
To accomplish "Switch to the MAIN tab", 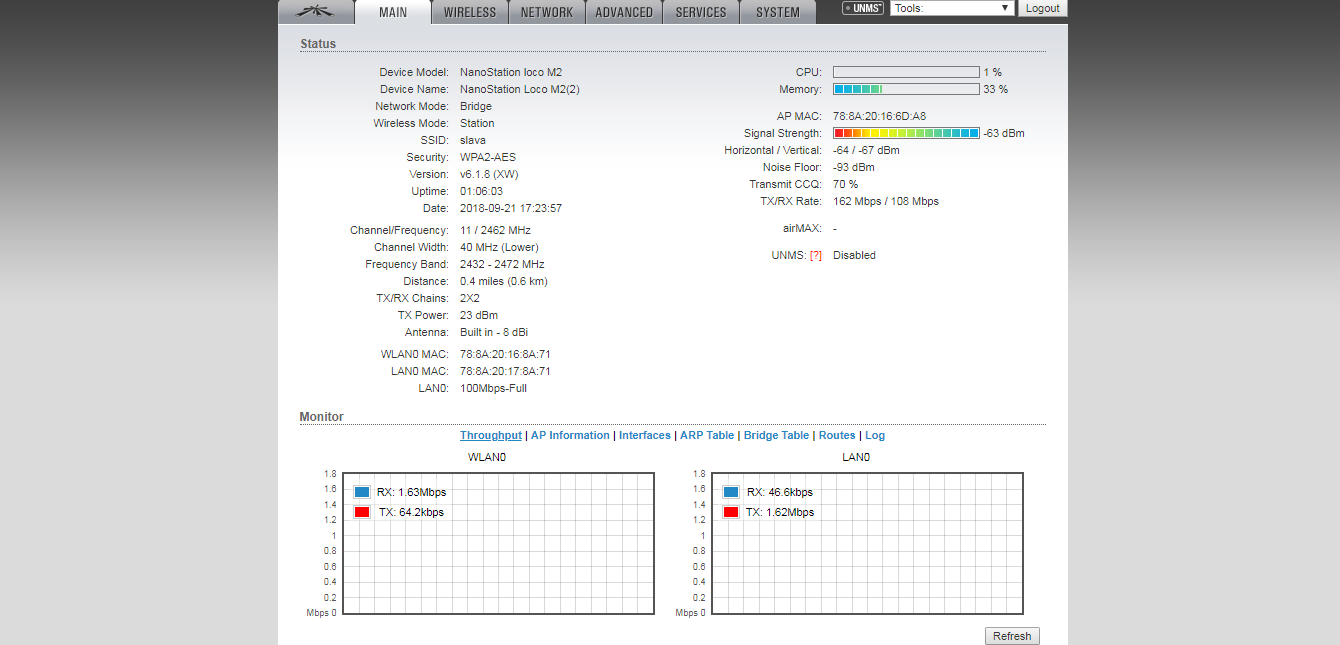I will click(393, 12).
